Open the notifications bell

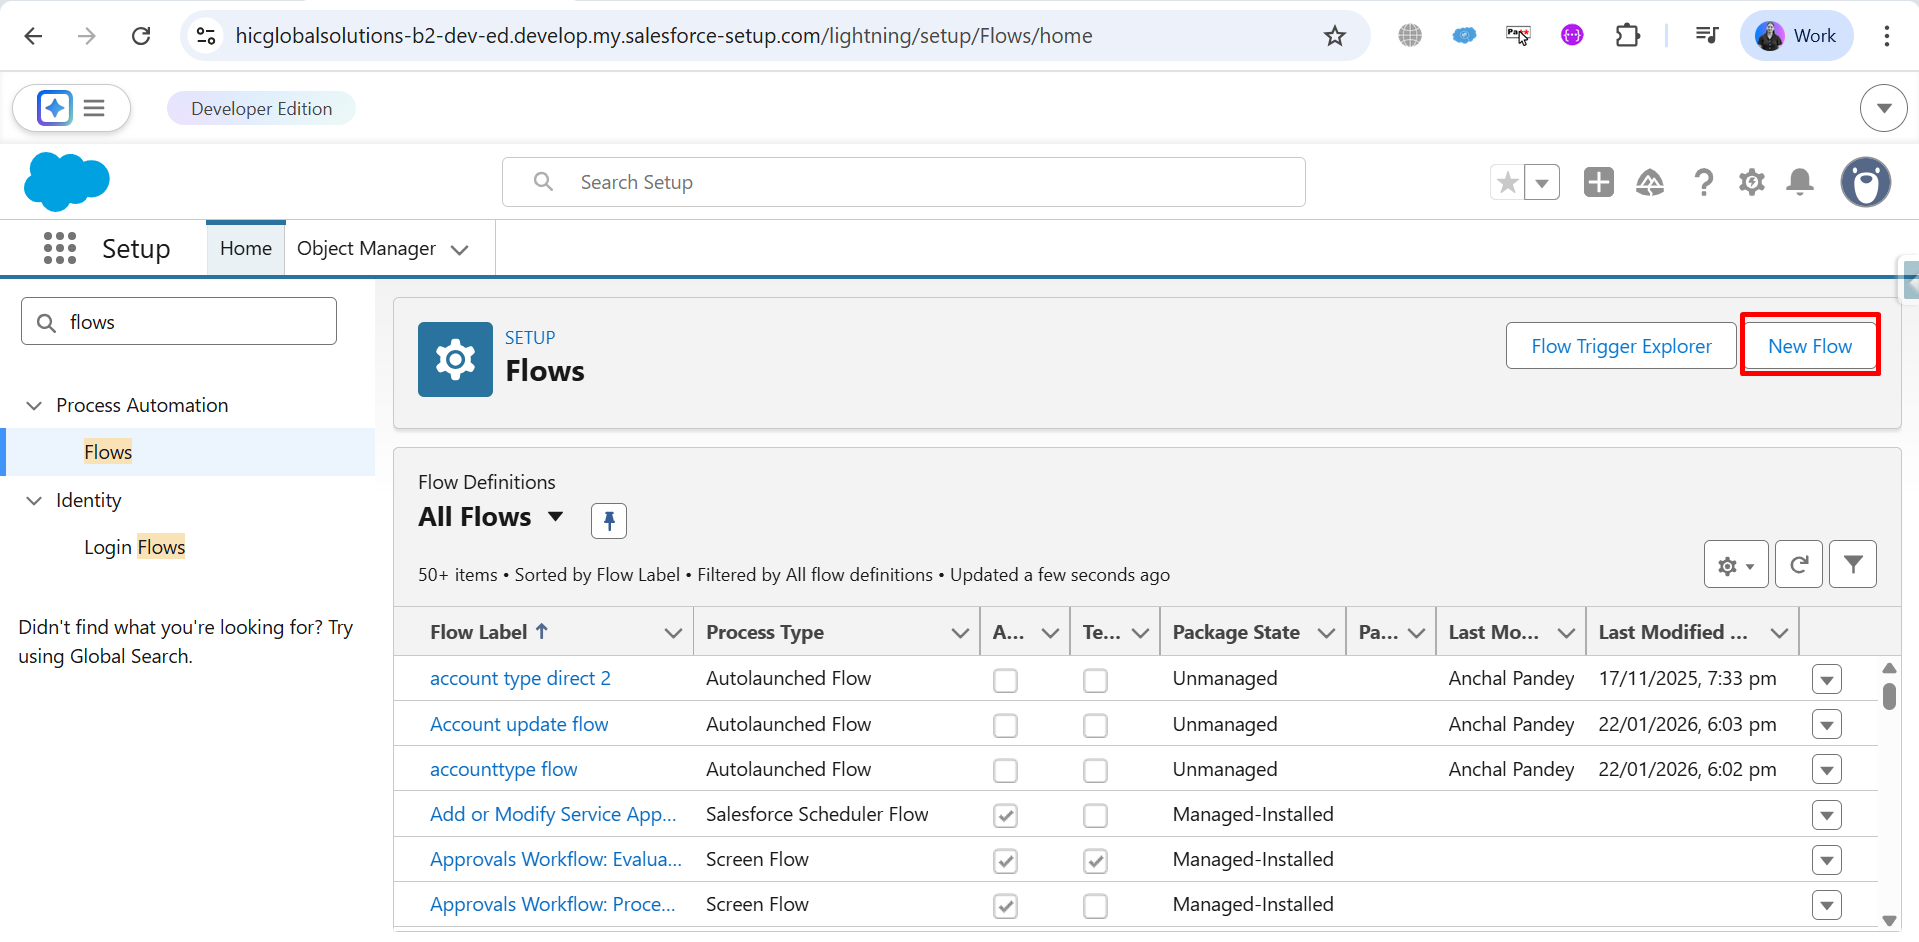click(1800, 182)
